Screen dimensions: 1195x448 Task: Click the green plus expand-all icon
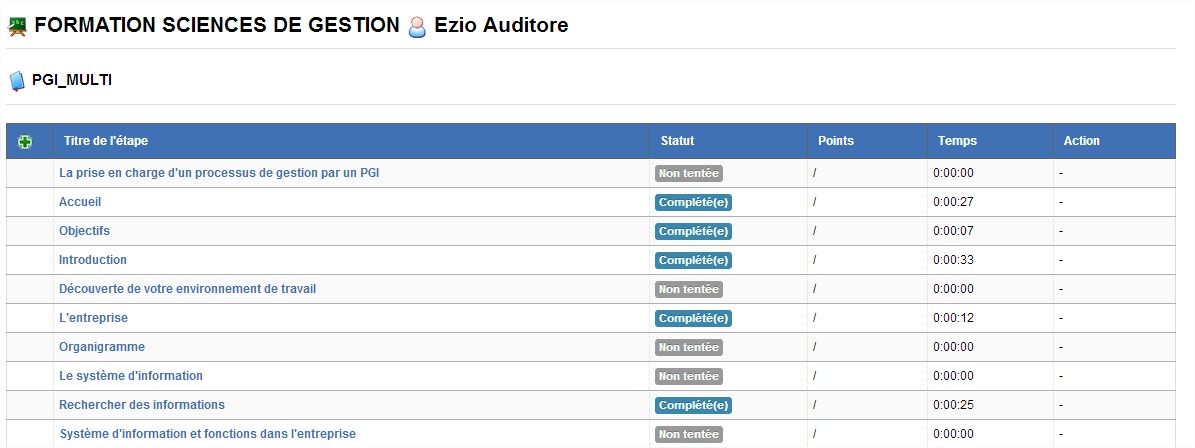pos(25,142)
